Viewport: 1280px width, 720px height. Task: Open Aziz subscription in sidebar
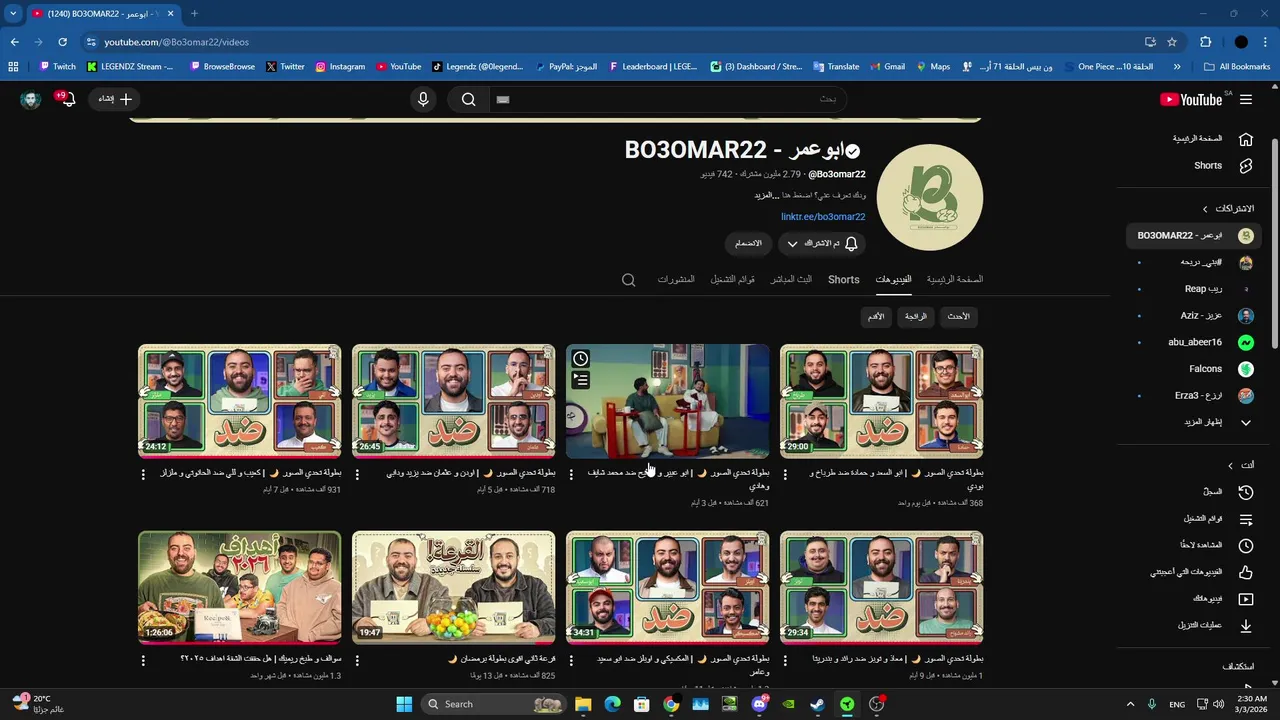[x=1194, y=316]
